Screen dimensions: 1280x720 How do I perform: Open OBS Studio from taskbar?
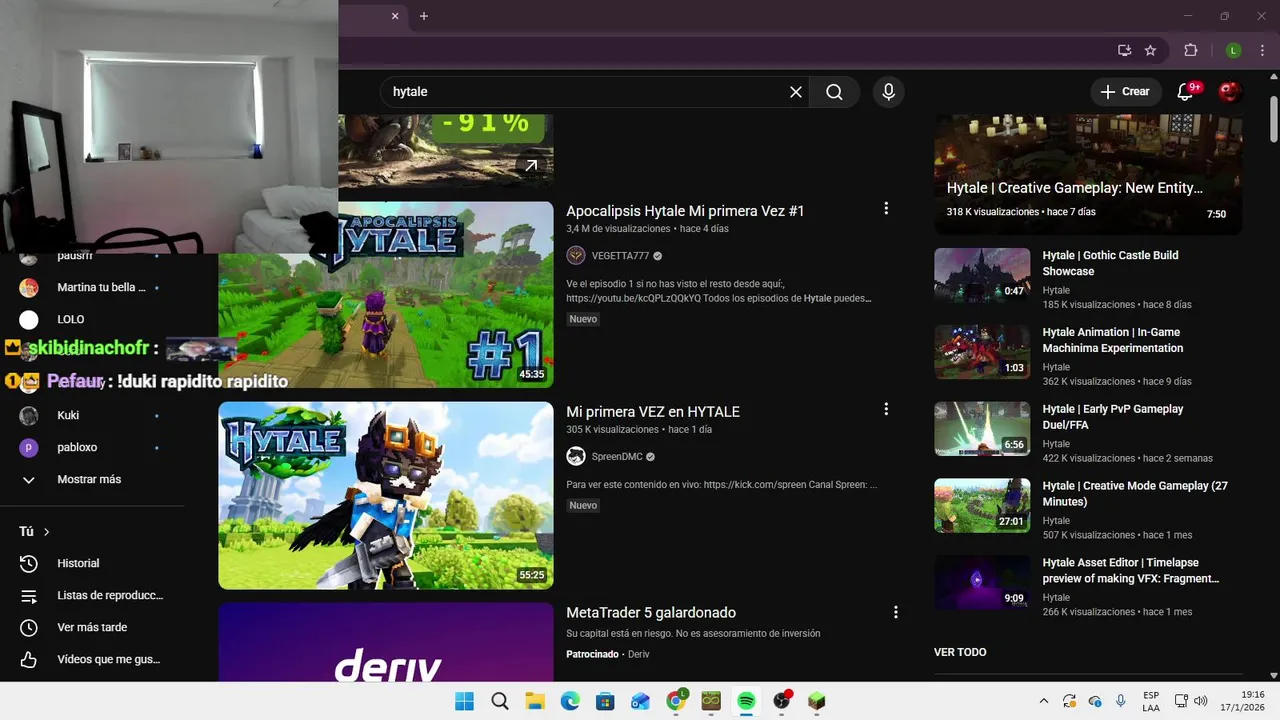[781, 701]
